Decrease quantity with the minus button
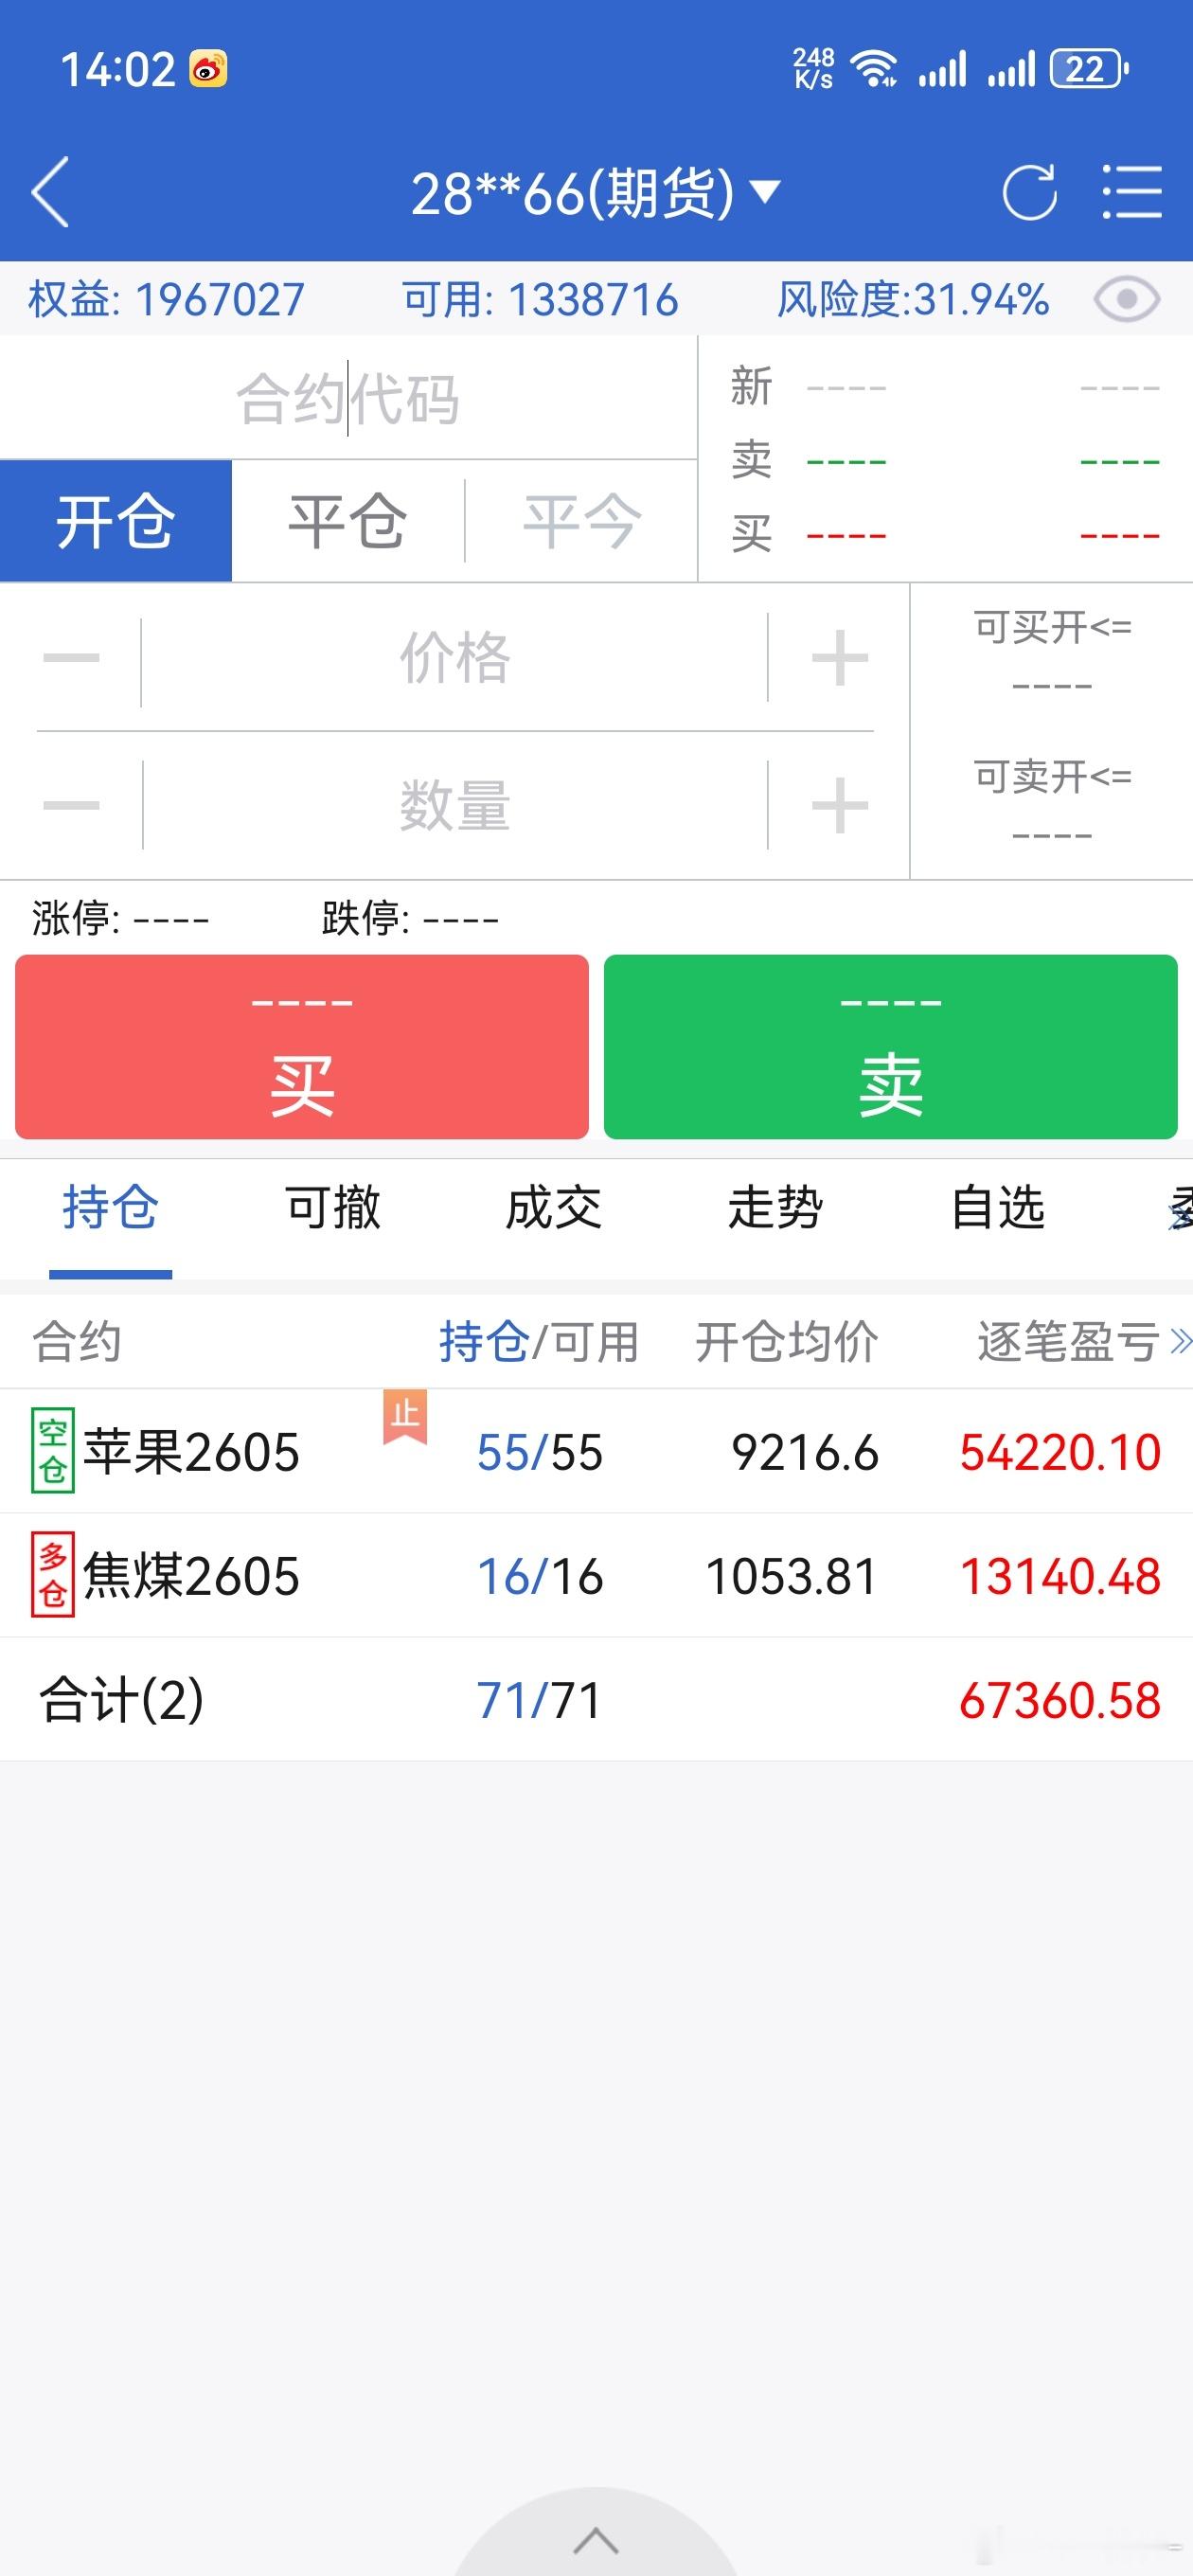Screen dimensions: 1193x2576 [x=71, y=805]
